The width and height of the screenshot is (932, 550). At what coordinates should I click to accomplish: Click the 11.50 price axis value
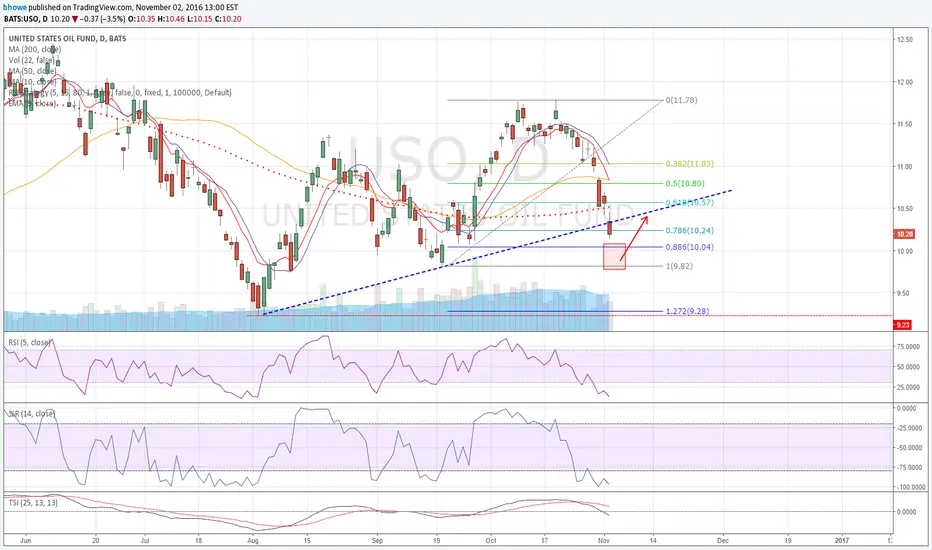[x=905, y=124]
